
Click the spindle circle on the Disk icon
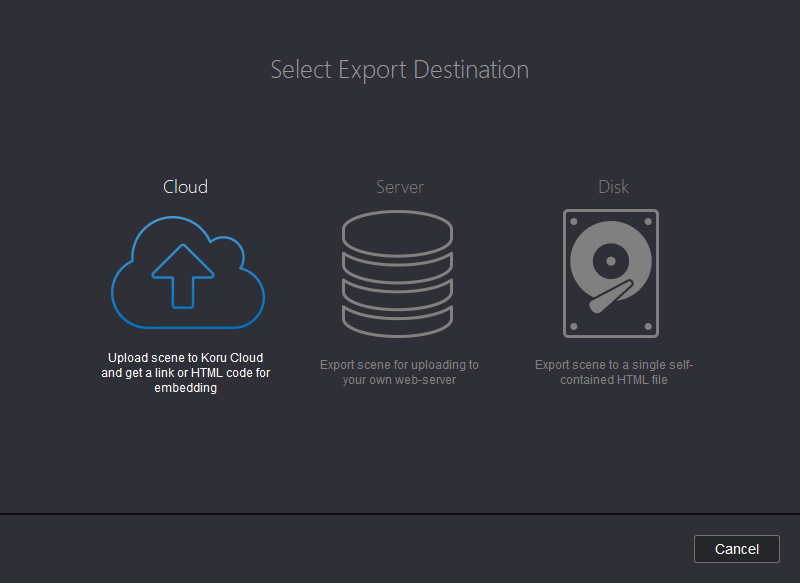tap(612, 262)
